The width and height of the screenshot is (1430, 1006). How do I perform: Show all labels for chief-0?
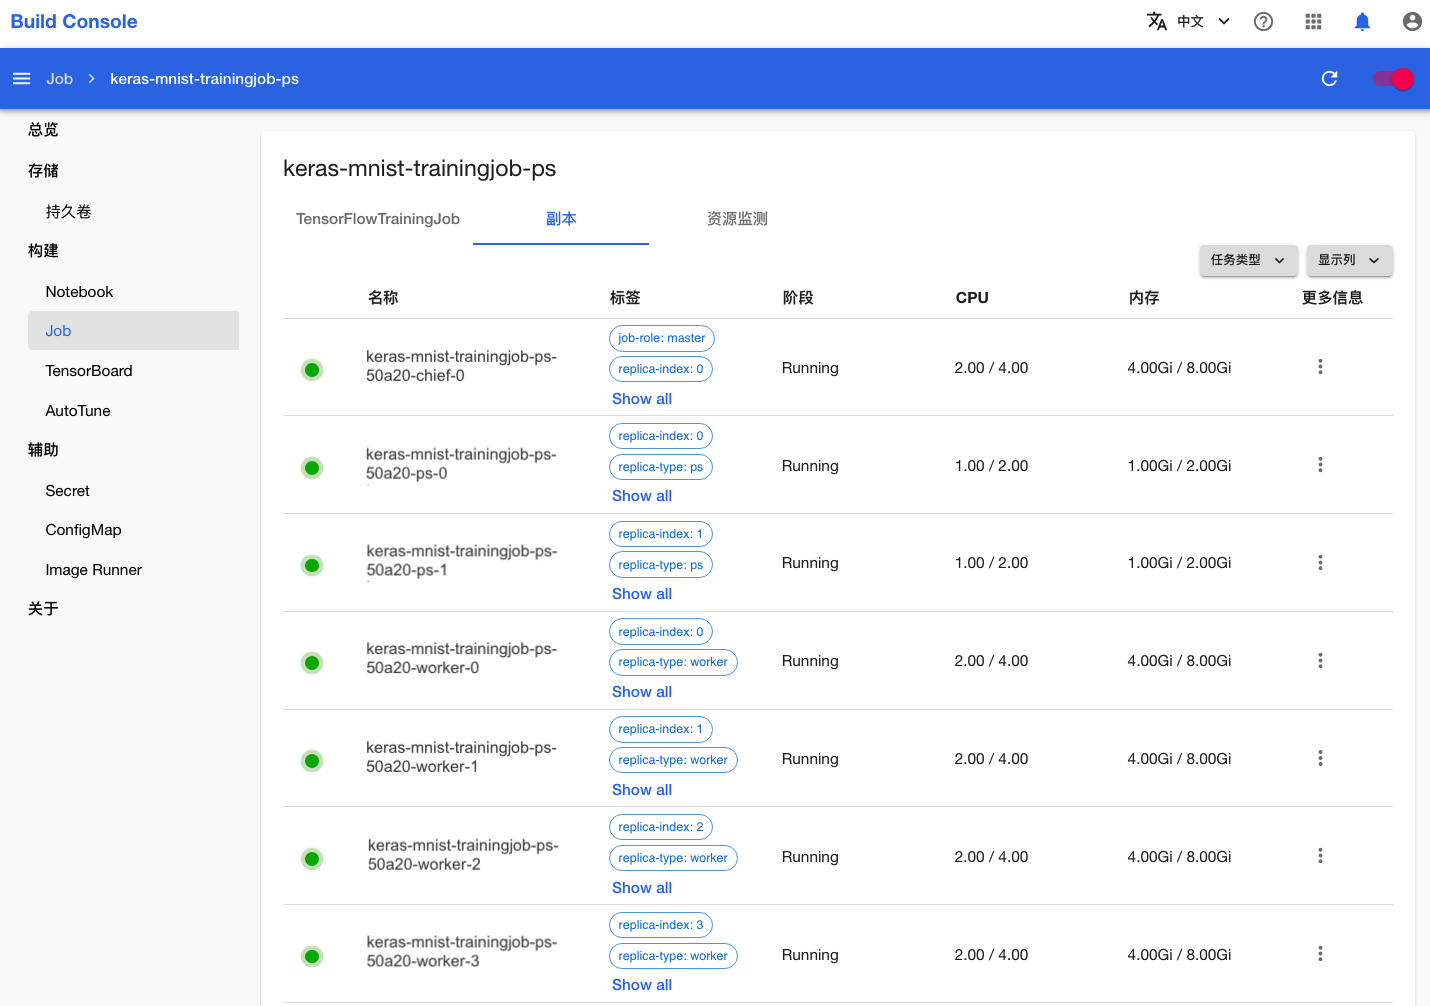642,399
